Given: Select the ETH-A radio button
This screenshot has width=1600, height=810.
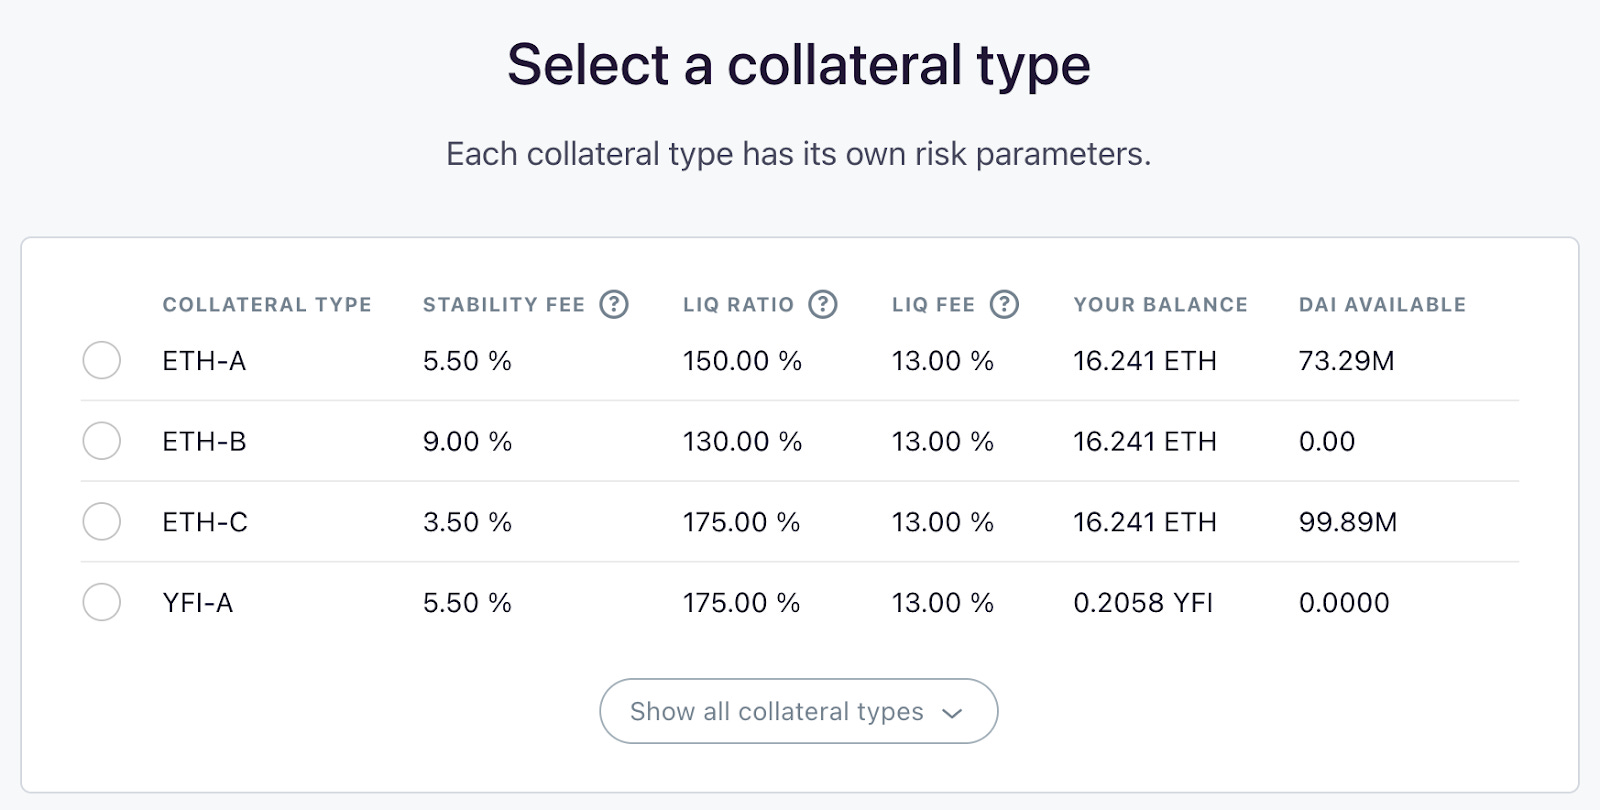Looking at the screenshot, I should 102,360.
